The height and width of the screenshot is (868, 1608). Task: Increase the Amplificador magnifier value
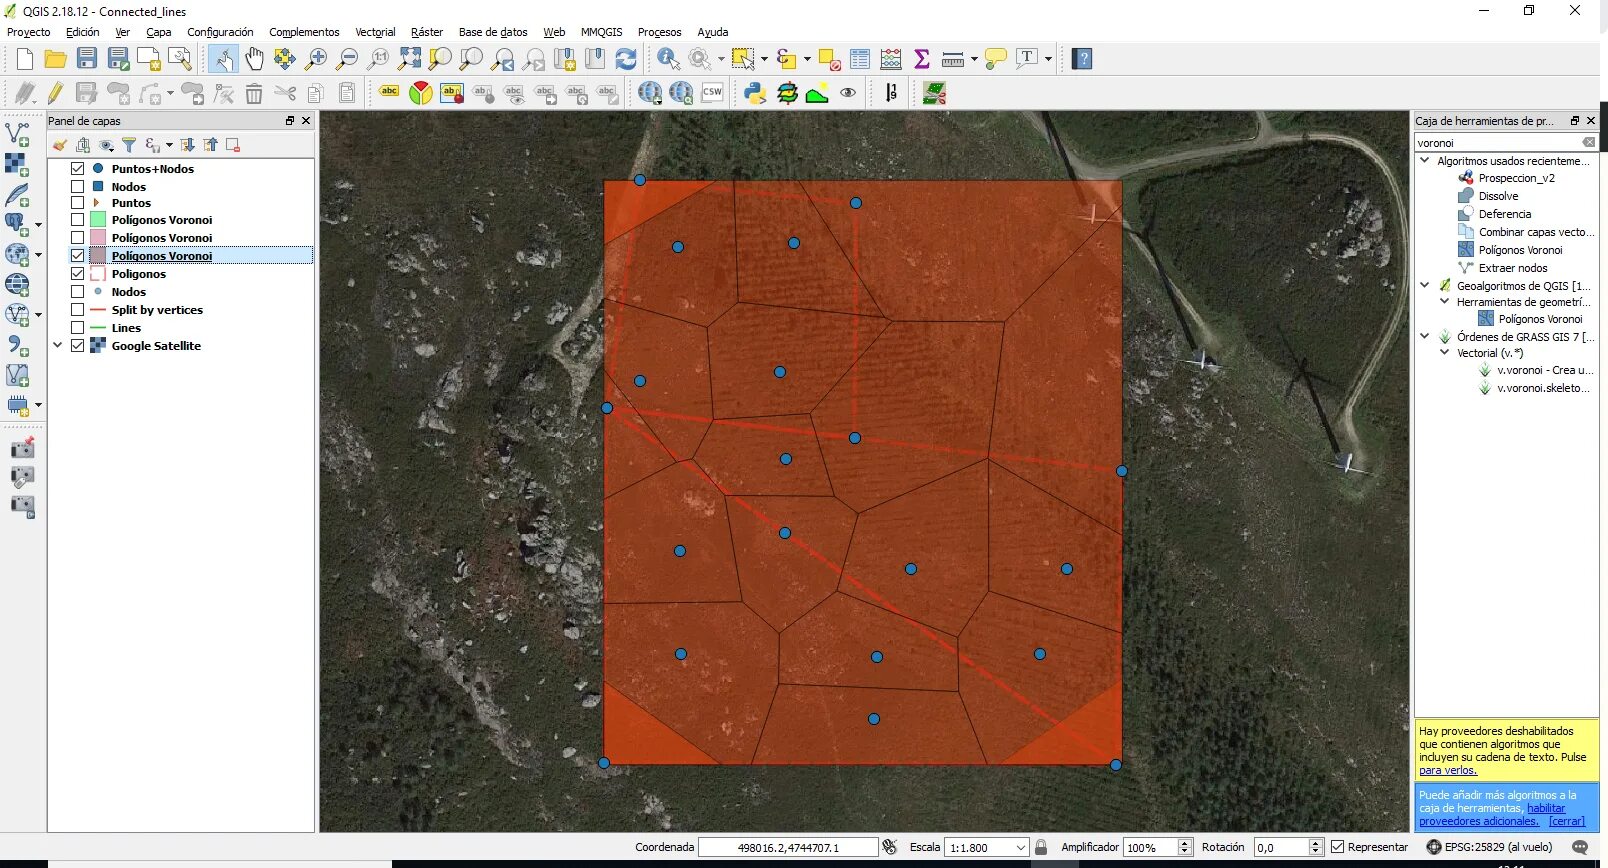(1185, 843)
